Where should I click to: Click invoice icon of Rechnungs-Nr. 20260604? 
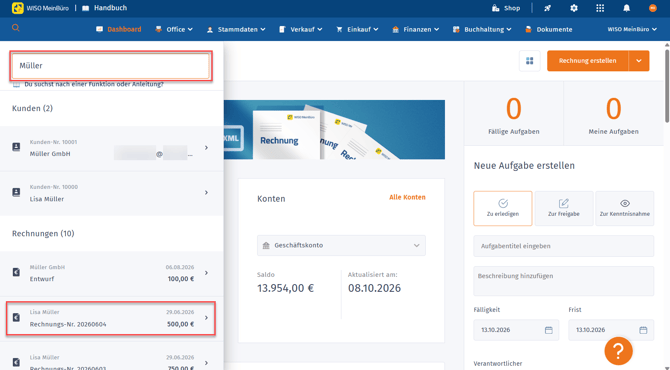click(x=16, y=317)
